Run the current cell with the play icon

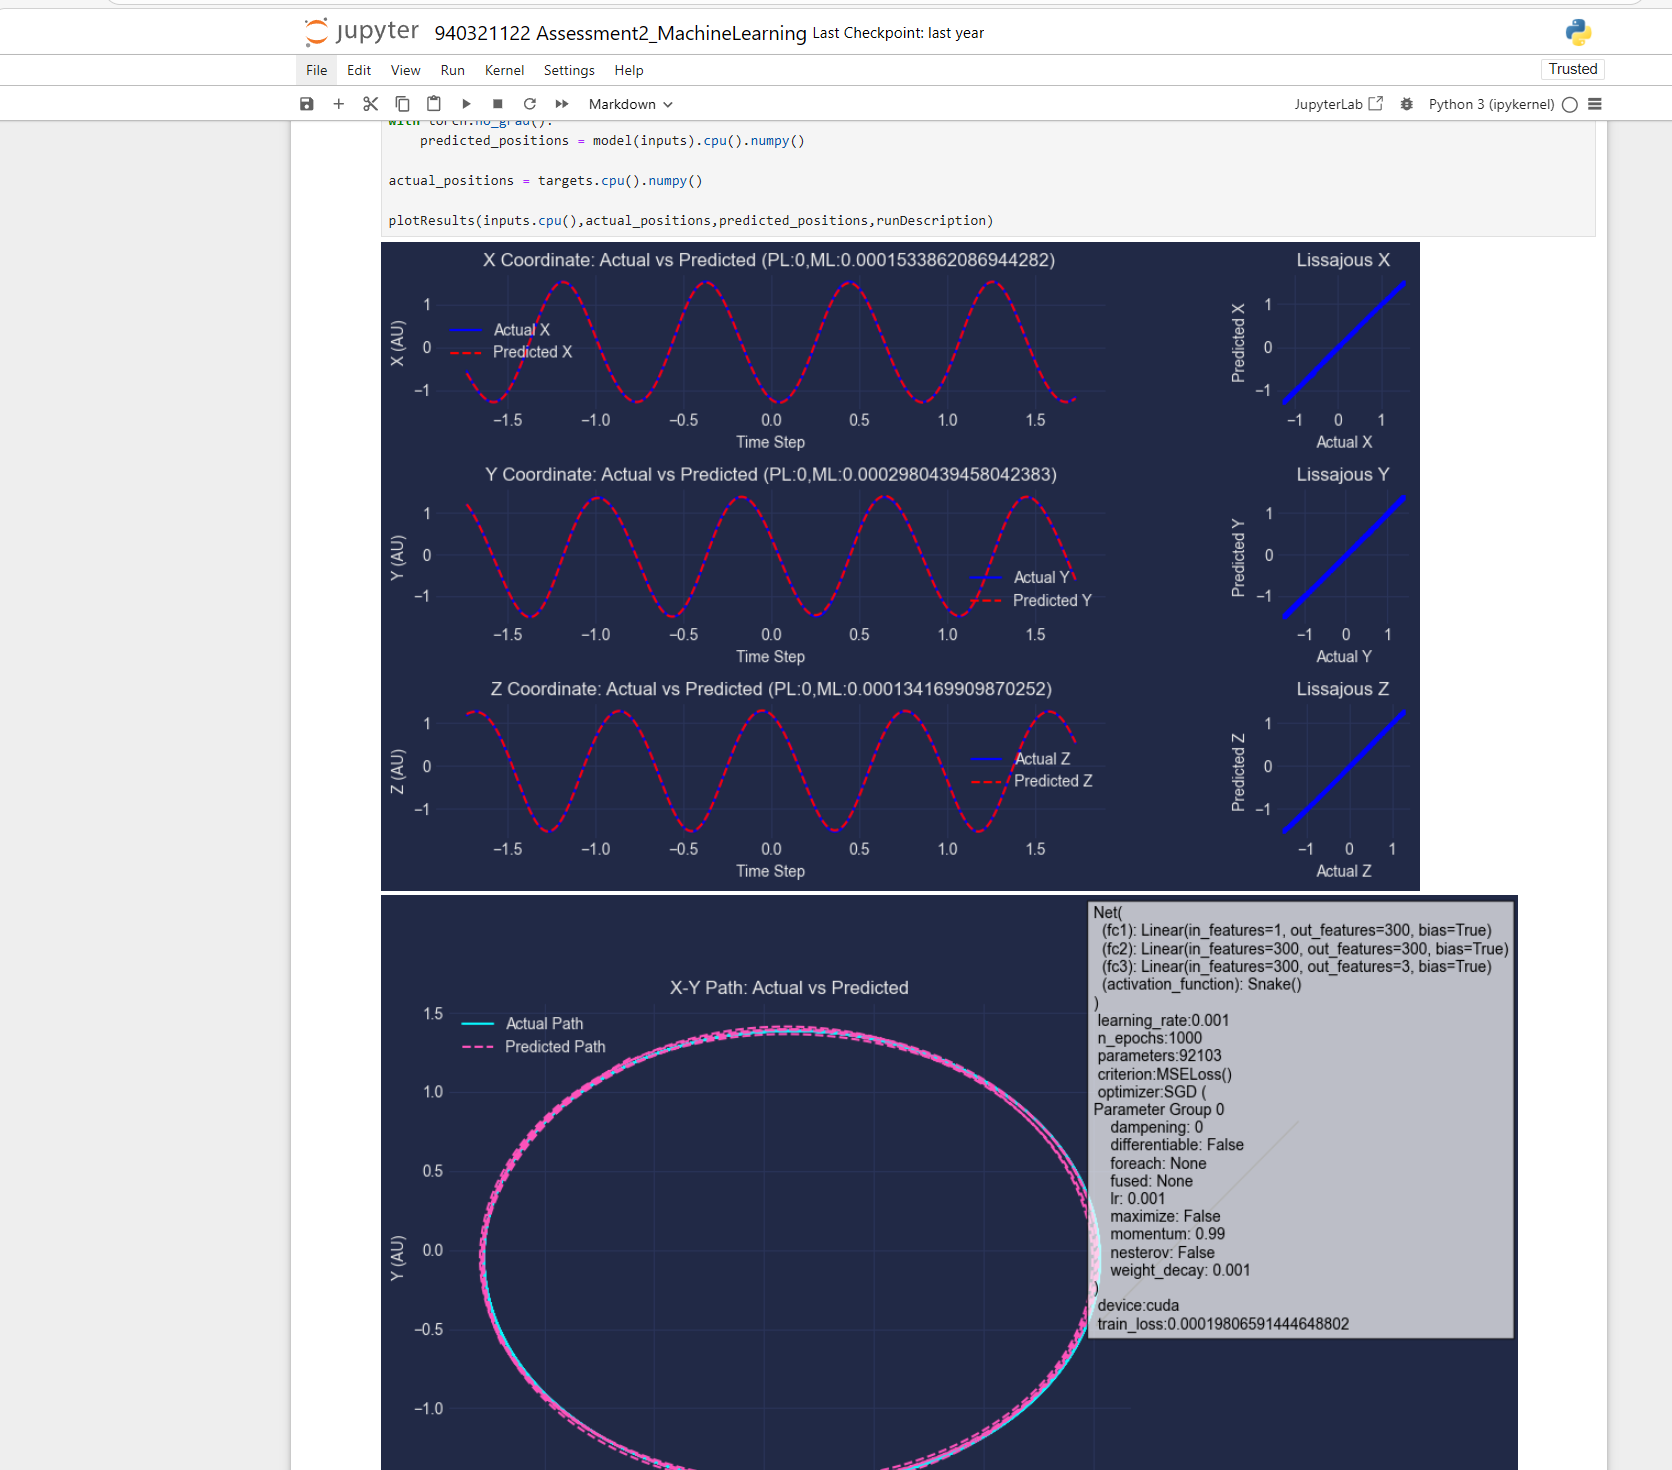[x=466, y=103]
